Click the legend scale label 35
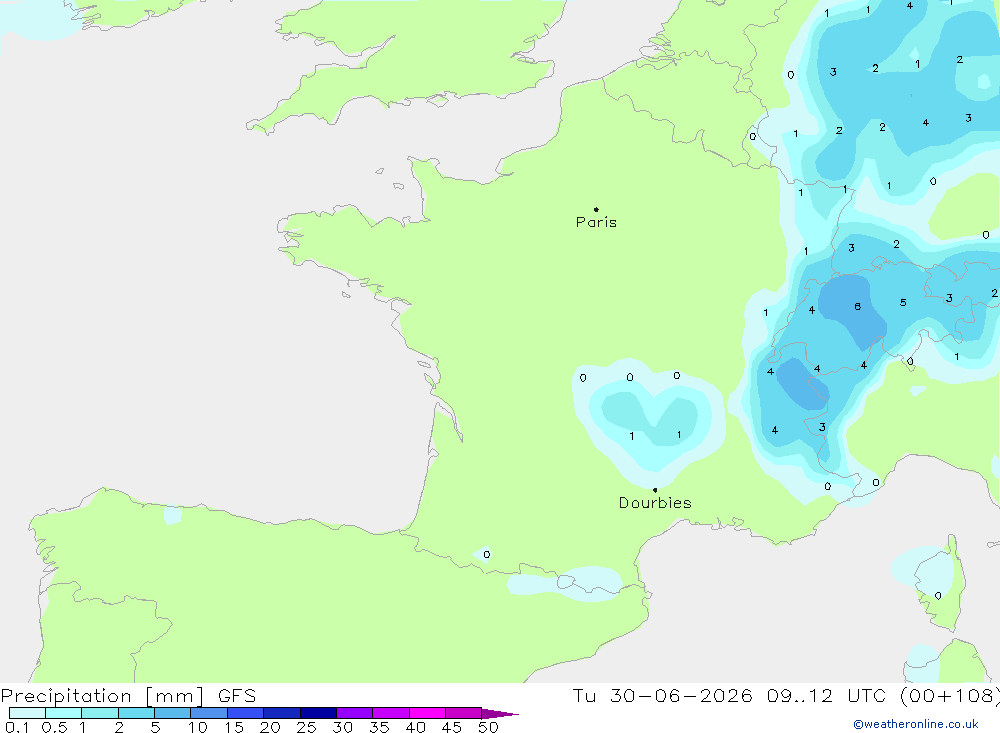 point(379,727)
